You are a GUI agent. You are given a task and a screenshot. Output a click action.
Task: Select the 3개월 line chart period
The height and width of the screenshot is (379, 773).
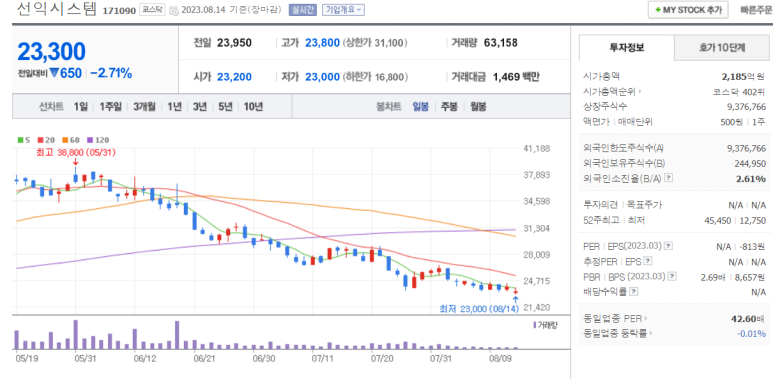144,106
